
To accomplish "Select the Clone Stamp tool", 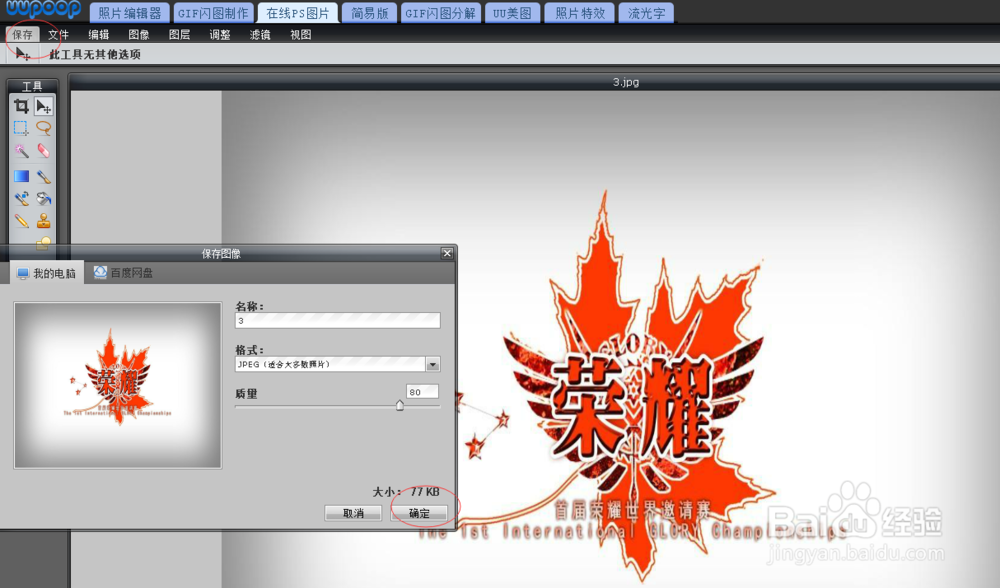I will coord(43,221).
